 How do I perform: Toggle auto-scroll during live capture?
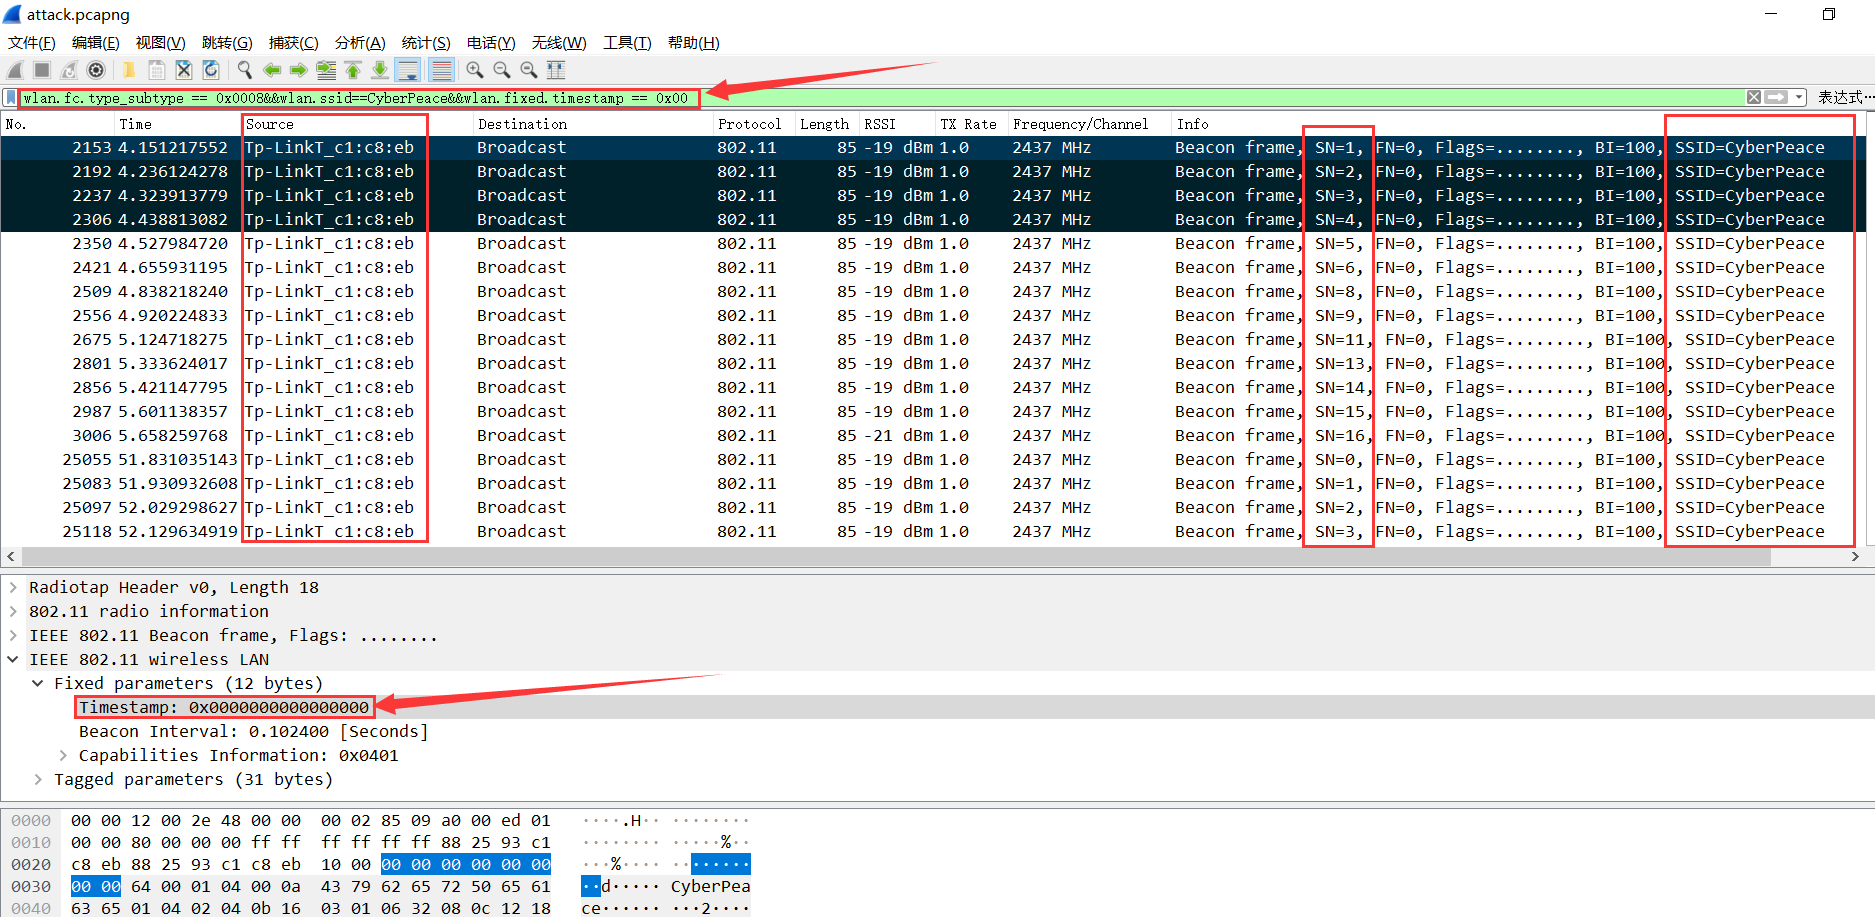[408, 70]
